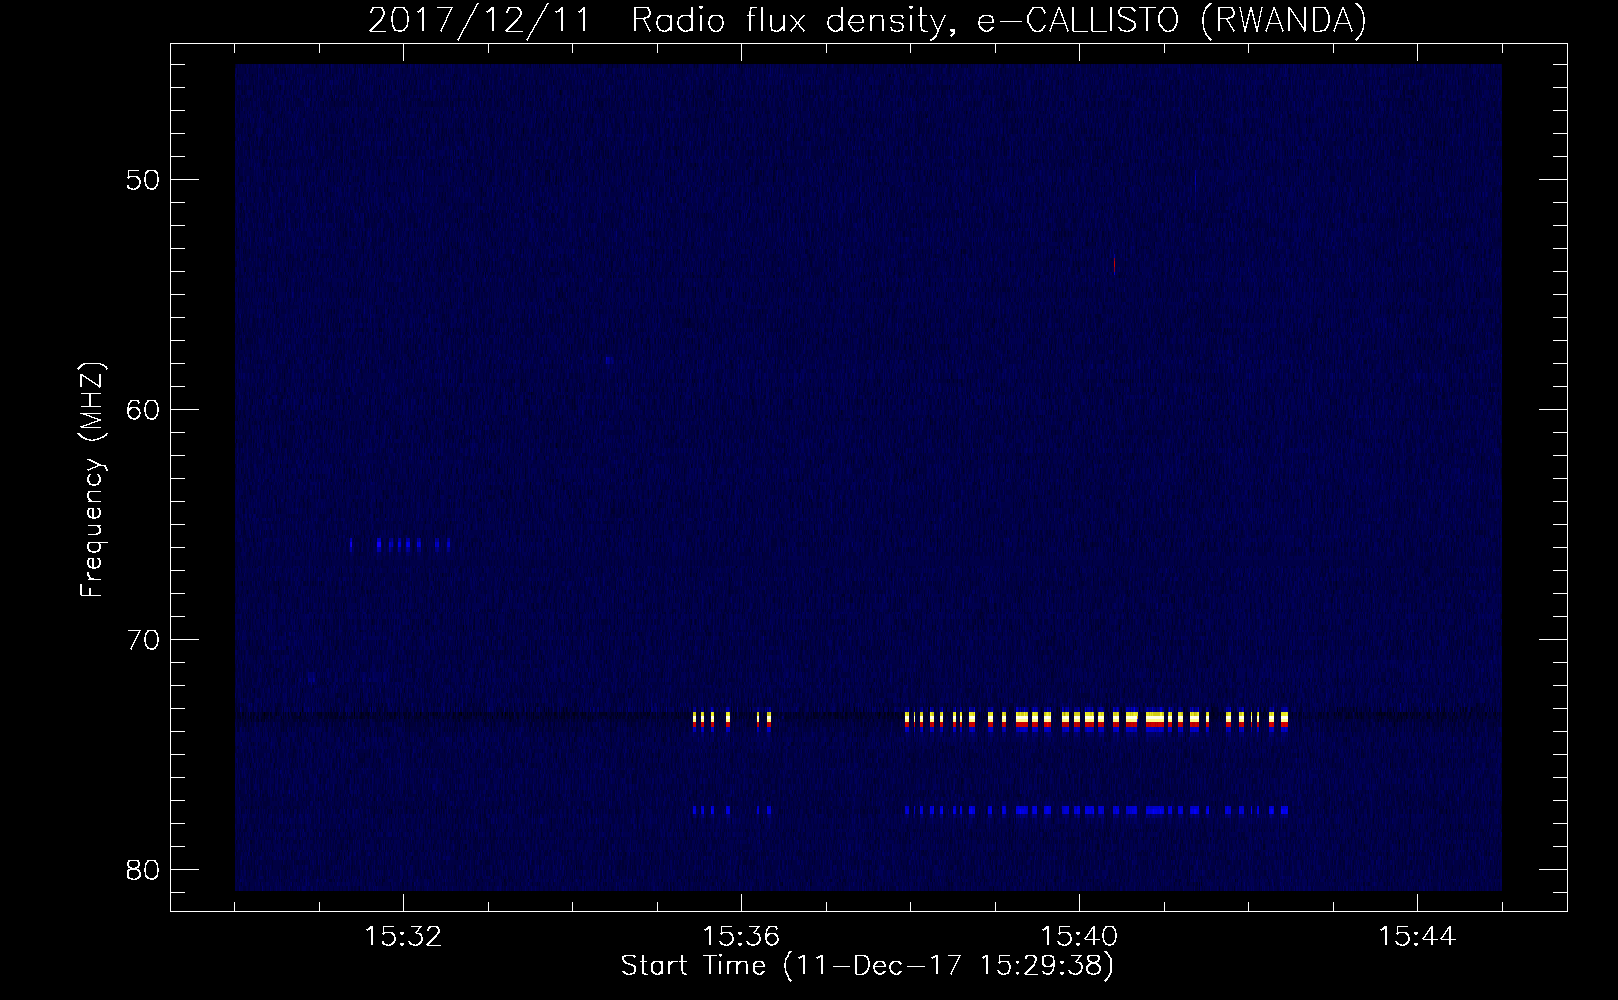Click the 'Start Time (11-Dec-17 15:29:38)' axis label

click(x=867, y=966)
